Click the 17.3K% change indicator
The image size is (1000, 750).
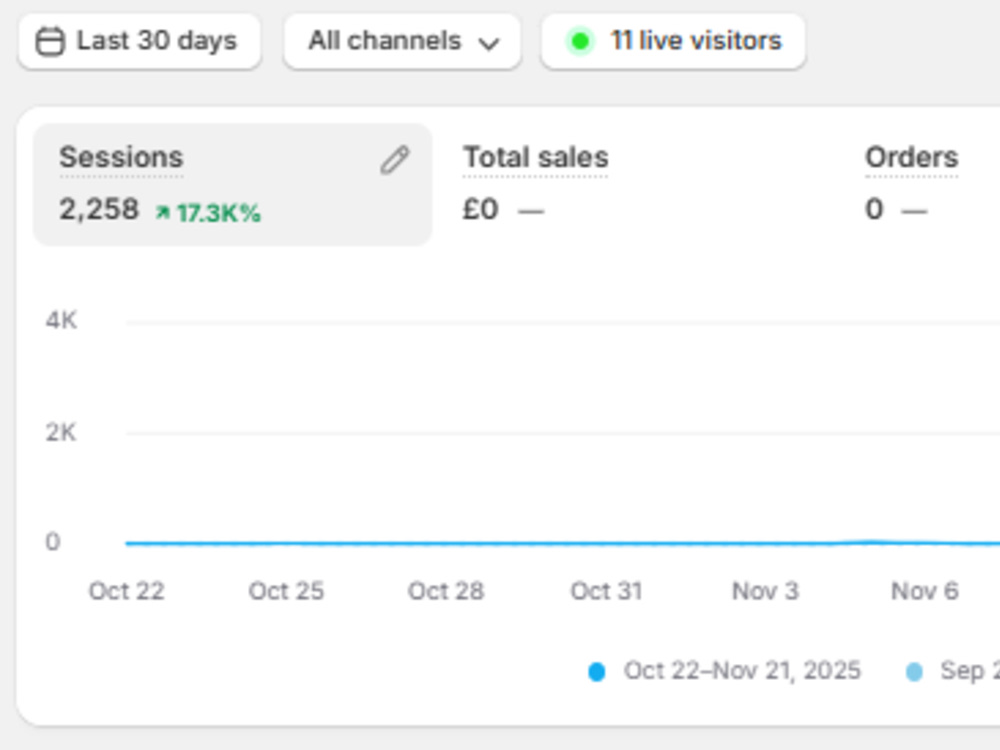click(208, 213)
